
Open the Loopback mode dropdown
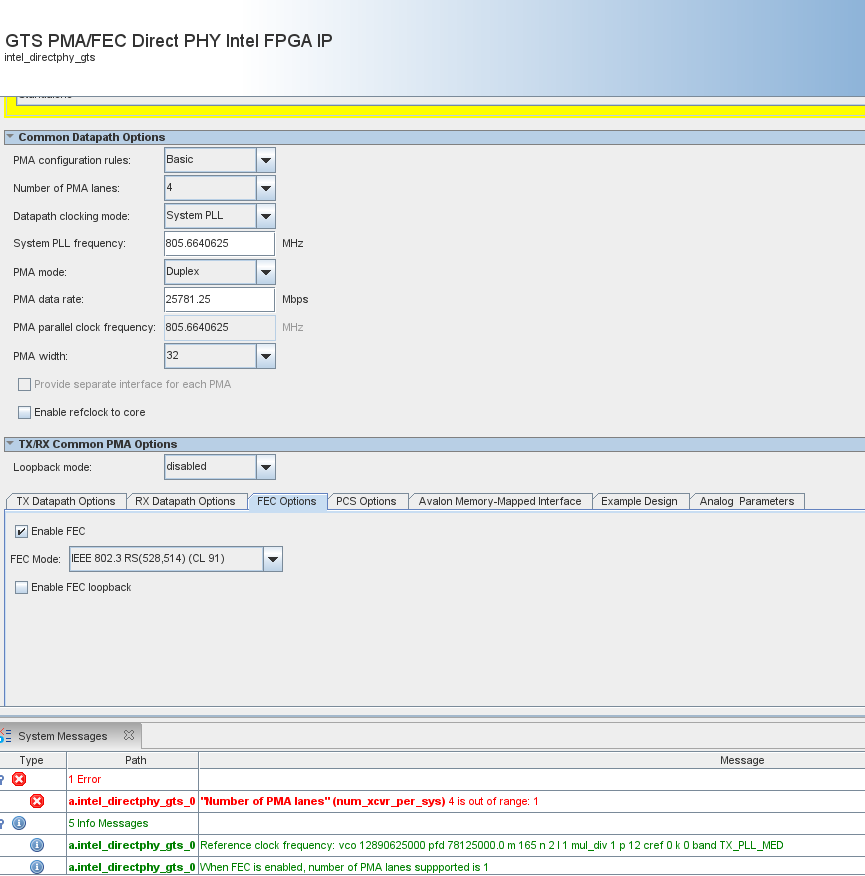(x=266, y=467)
